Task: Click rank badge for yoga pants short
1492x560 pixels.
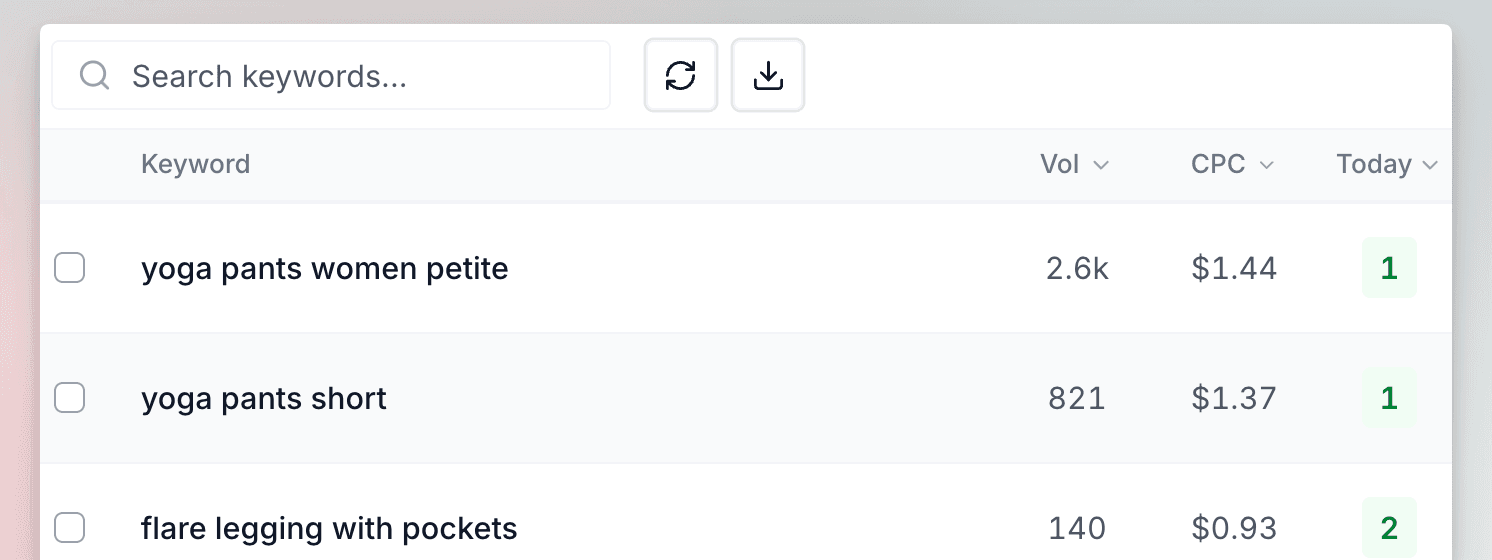Action: [1389, 398]
